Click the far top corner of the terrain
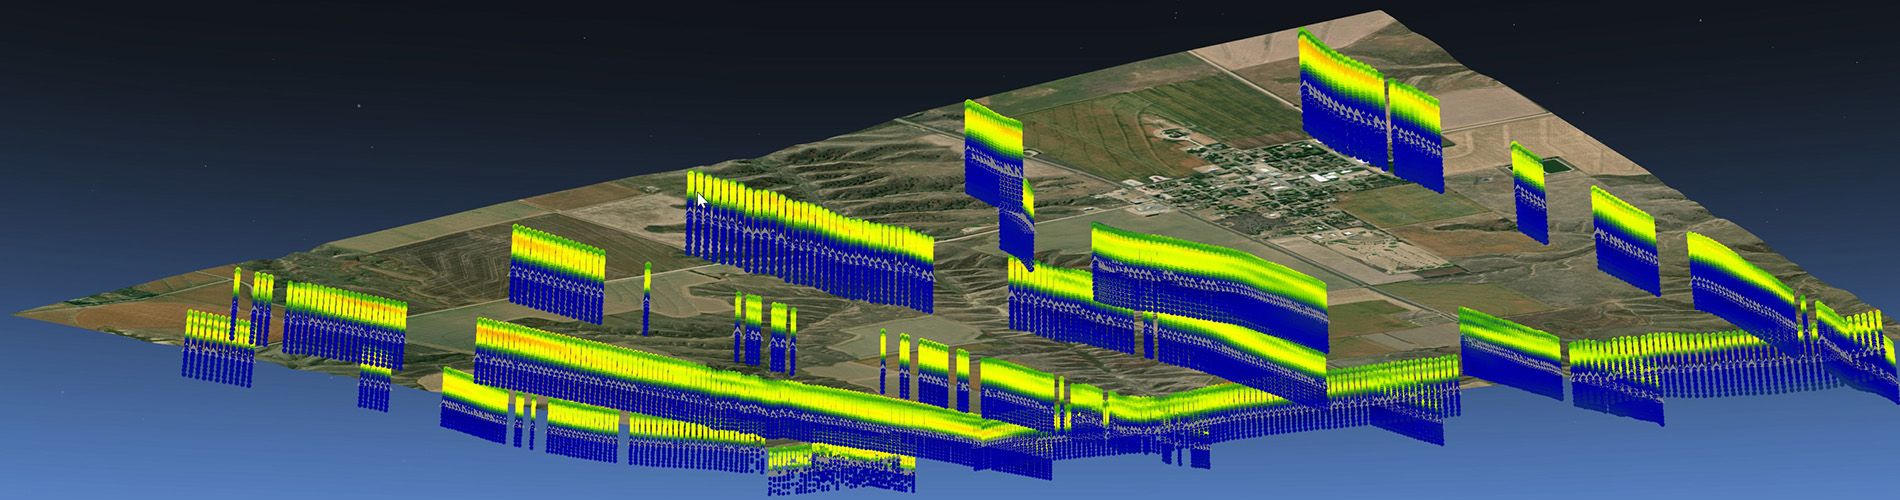Screen dimensions: 1900x500 [x=1380, y=13]
